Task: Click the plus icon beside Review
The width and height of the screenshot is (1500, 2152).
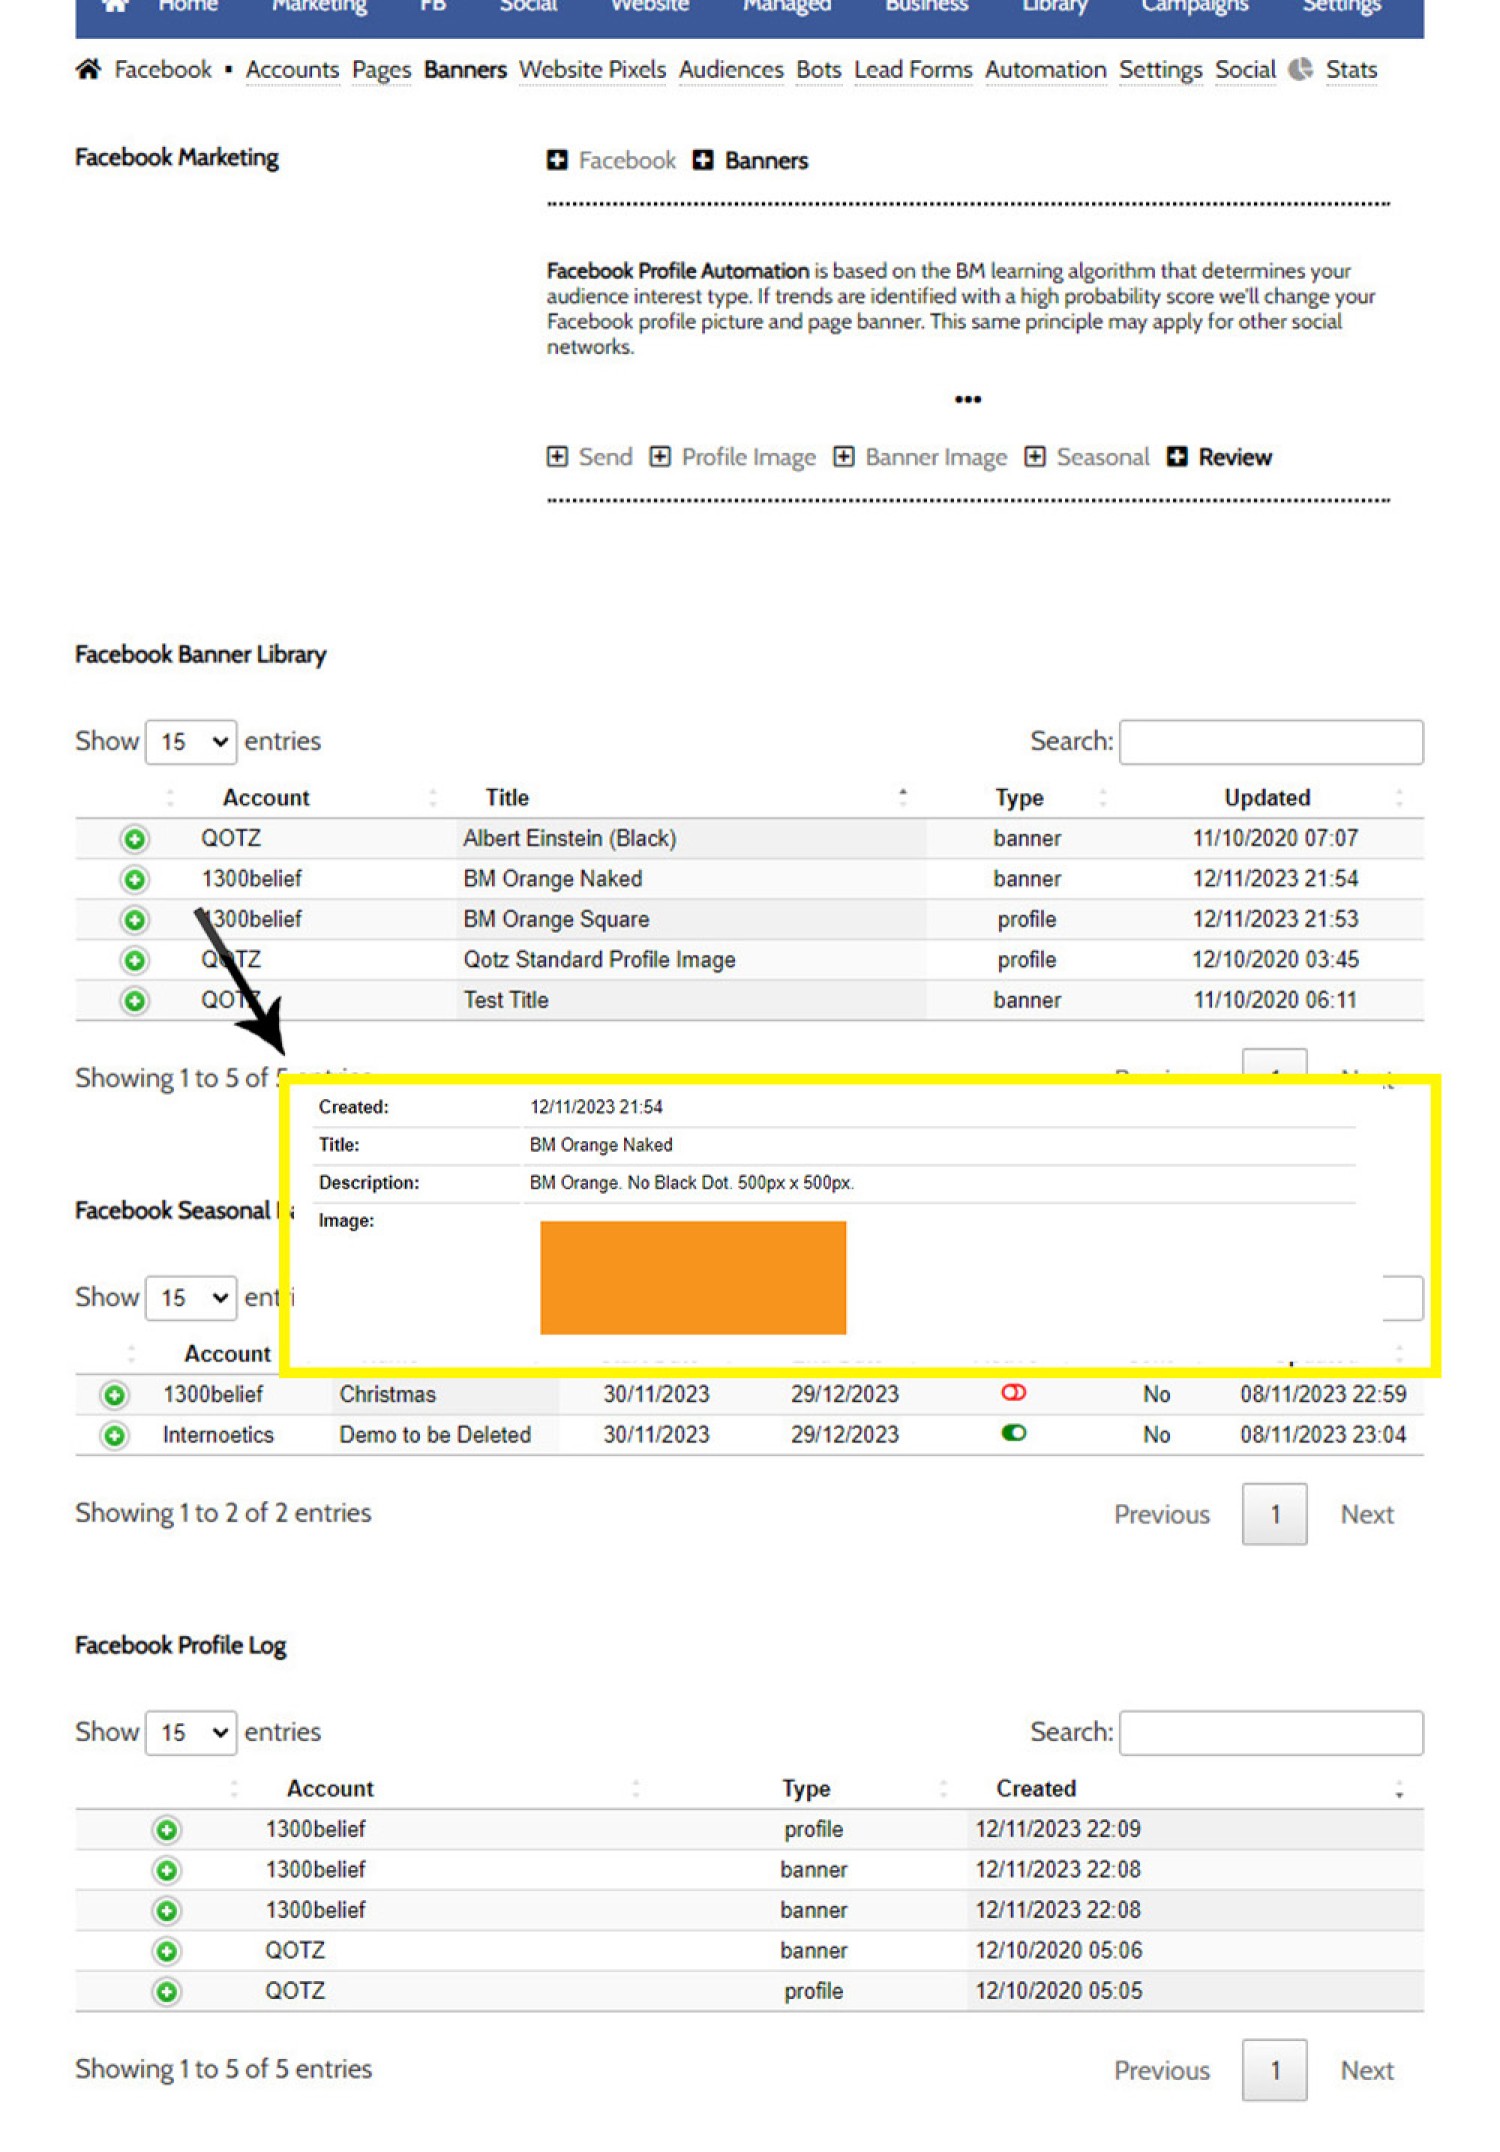Action: click(1177, 457)
